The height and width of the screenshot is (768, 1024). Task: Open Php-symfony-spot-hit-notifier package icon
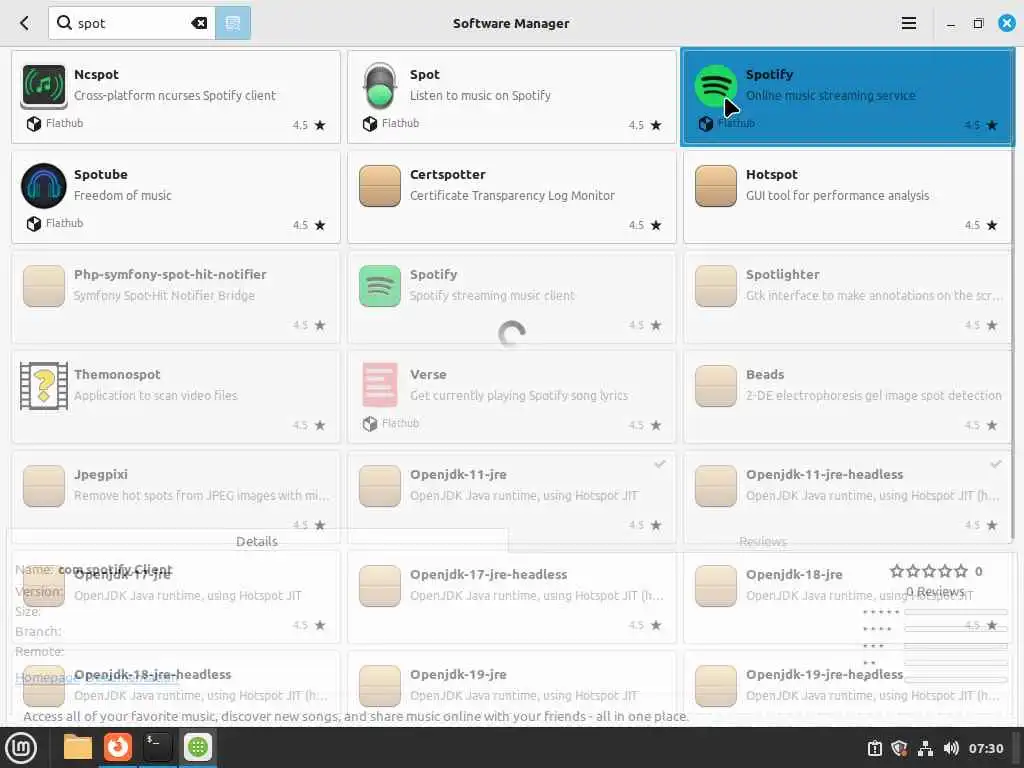pos(44,286)
